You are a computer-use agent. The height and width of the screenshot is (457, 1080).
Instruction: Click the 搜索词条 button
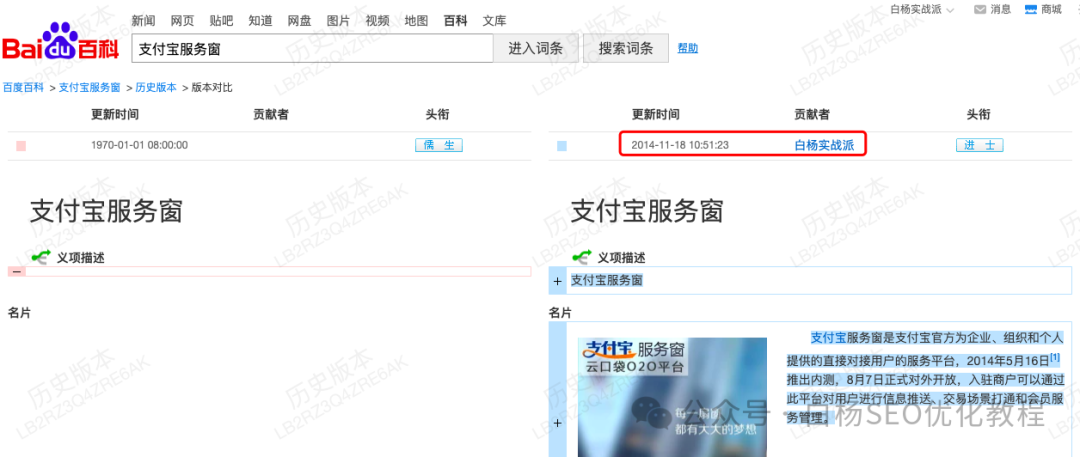(625, 48)
